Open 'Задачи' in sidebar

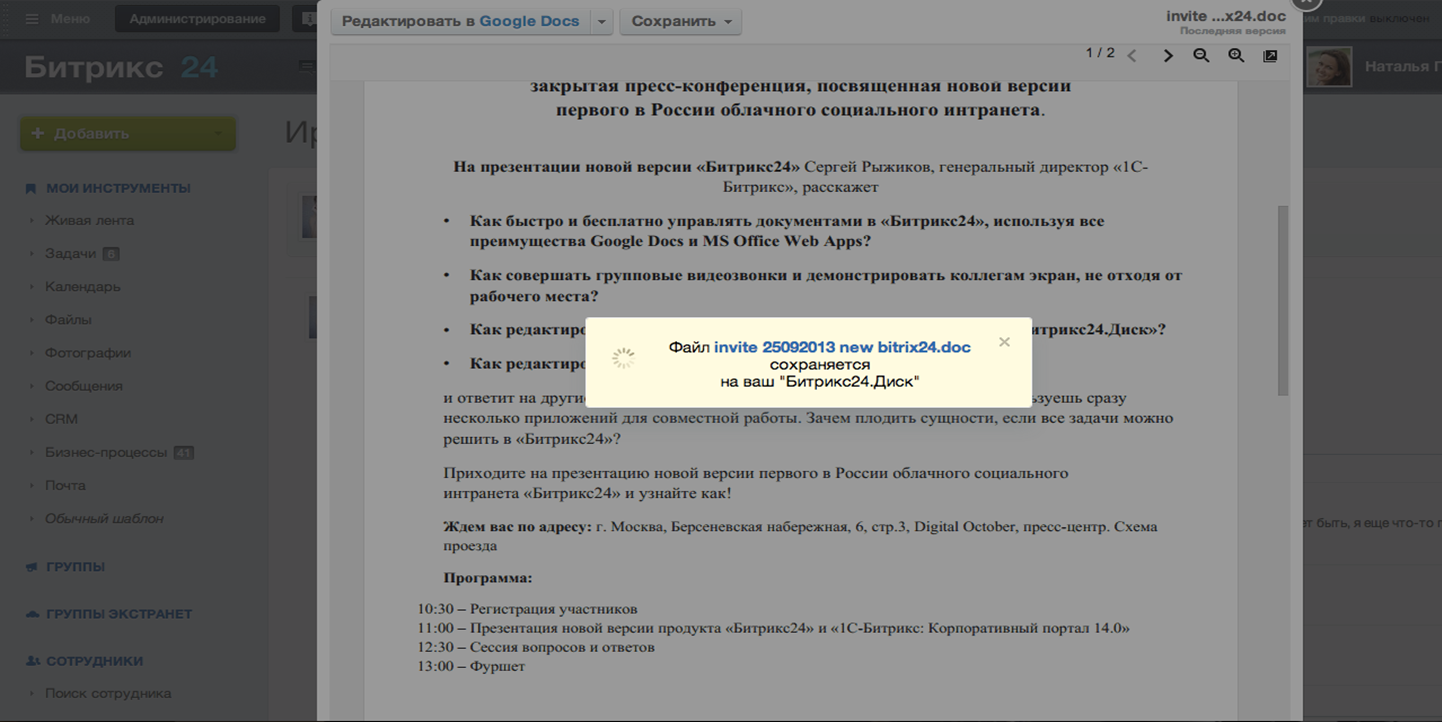(x=70, y=253)
